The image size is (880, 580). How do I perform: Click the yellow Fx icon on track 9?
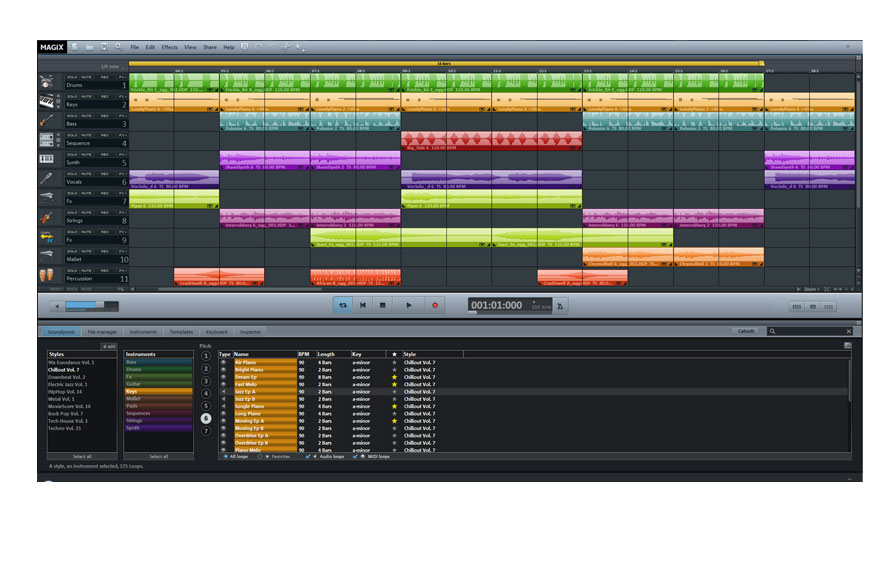47,237
